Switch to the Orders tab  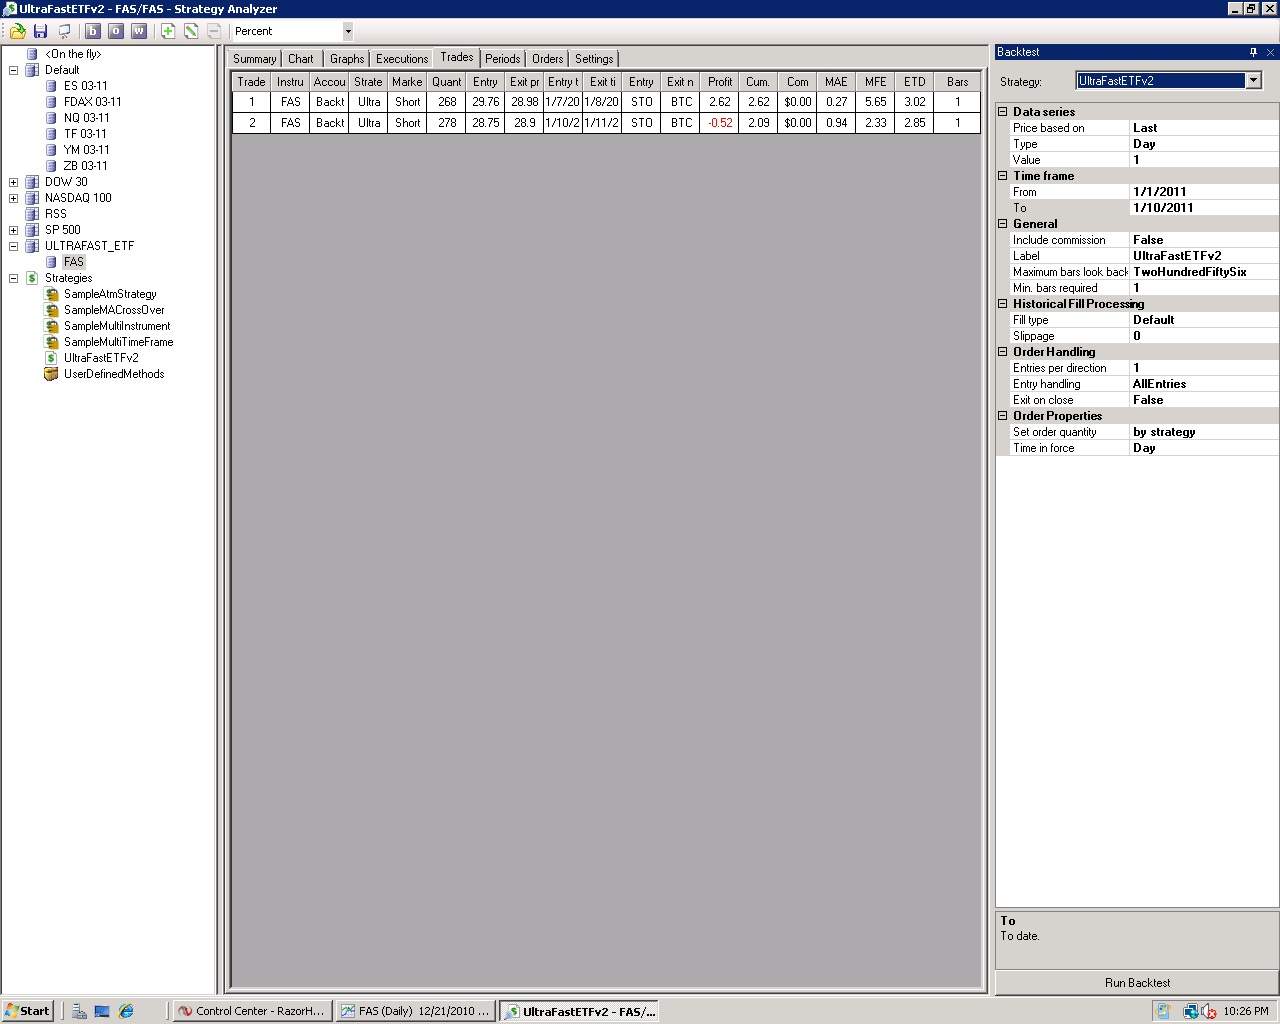coord(548,59)
